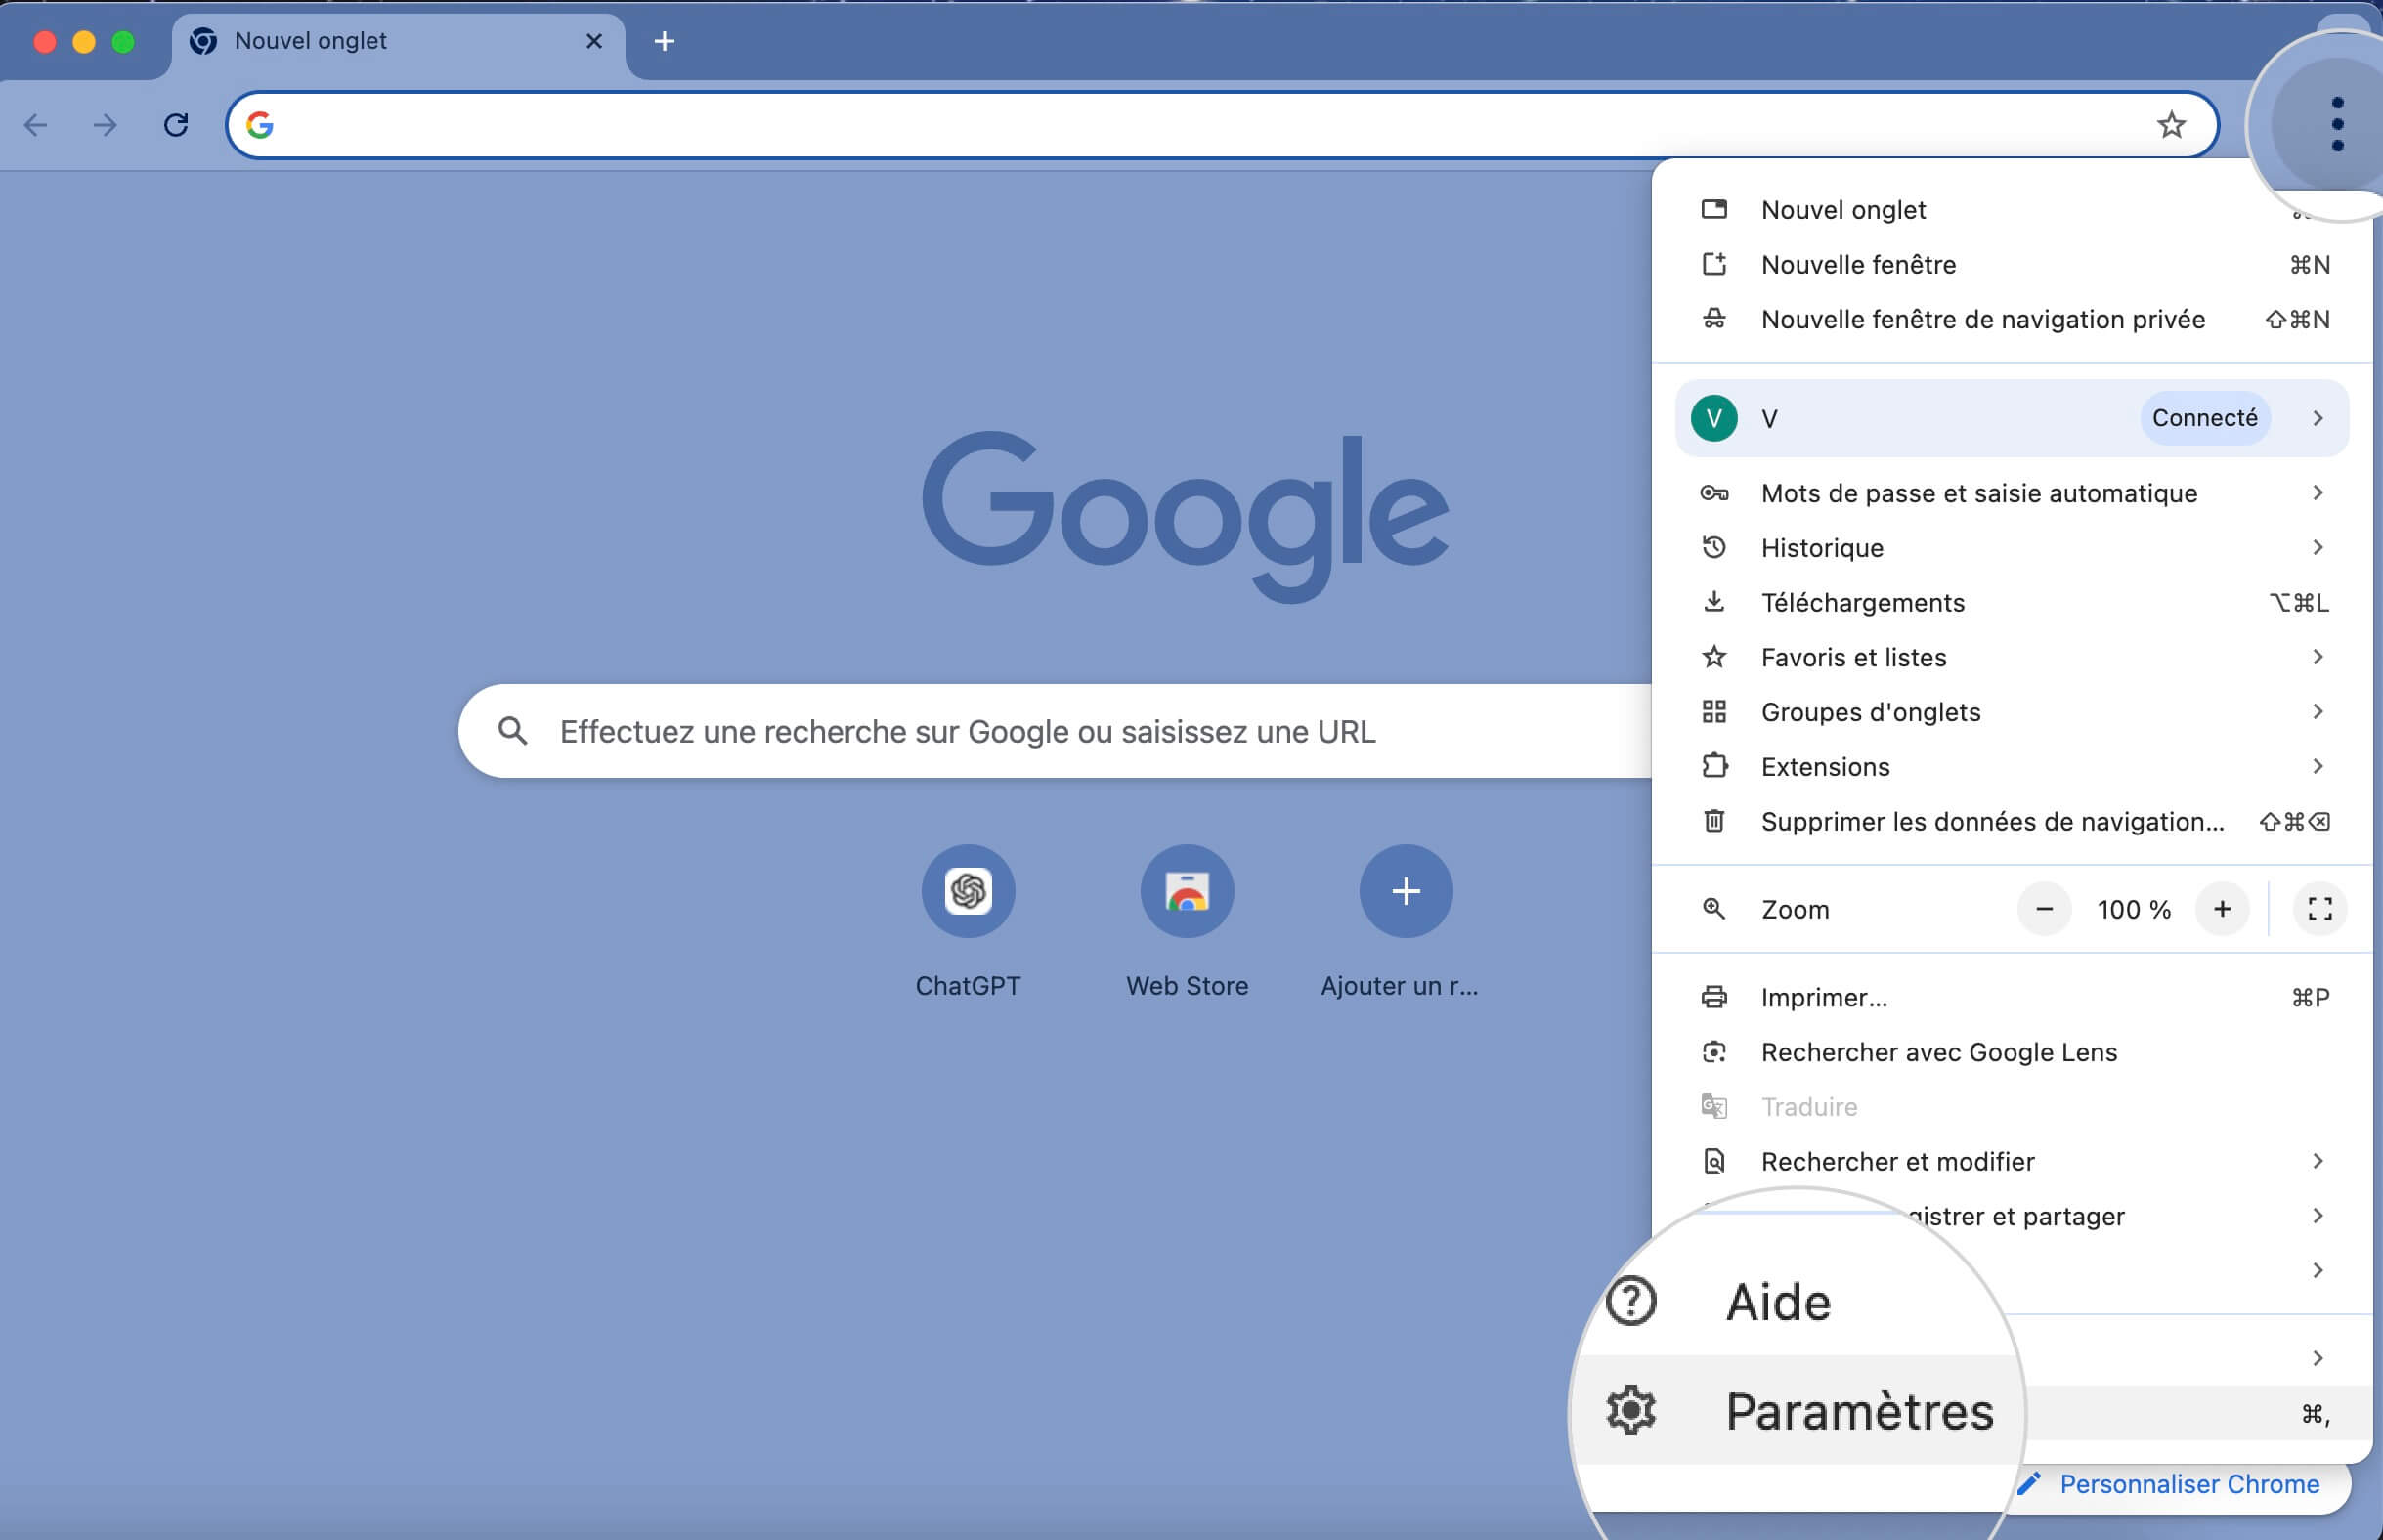Close the Nouvel onglet tab
The image size is (2383, 1540).
(594, 41)
